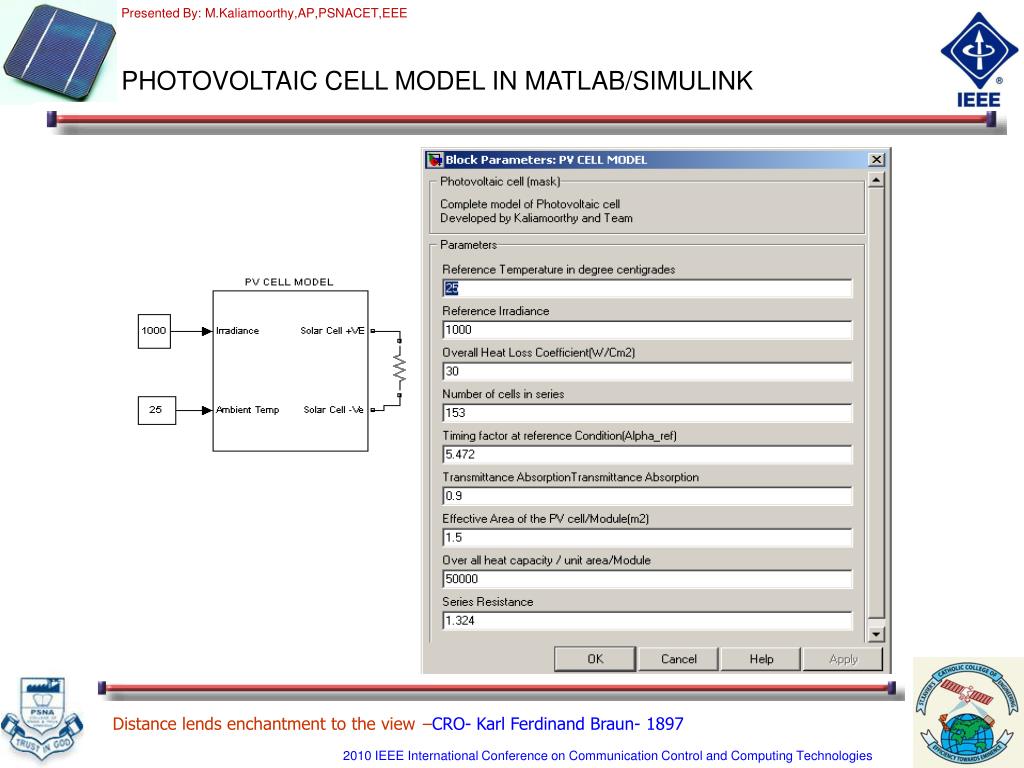The height and width of the screenshot is (768, 1024).
Task: Edit the Overall Heat Loss Coefficient field
Action: (x=647, y=371)
